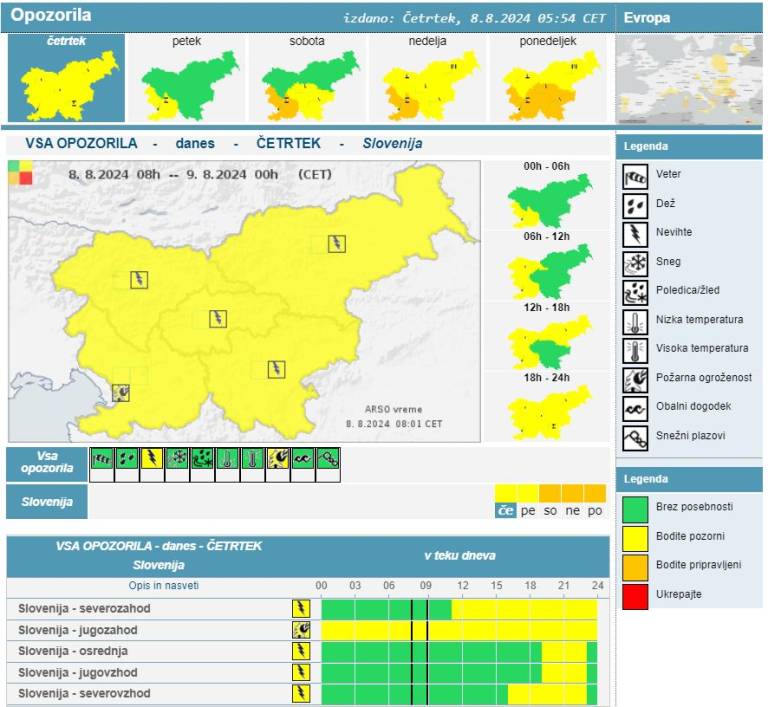768x707 pixels.
Task: Switch to the petek forecast tab
Action: tap(187, 77)
